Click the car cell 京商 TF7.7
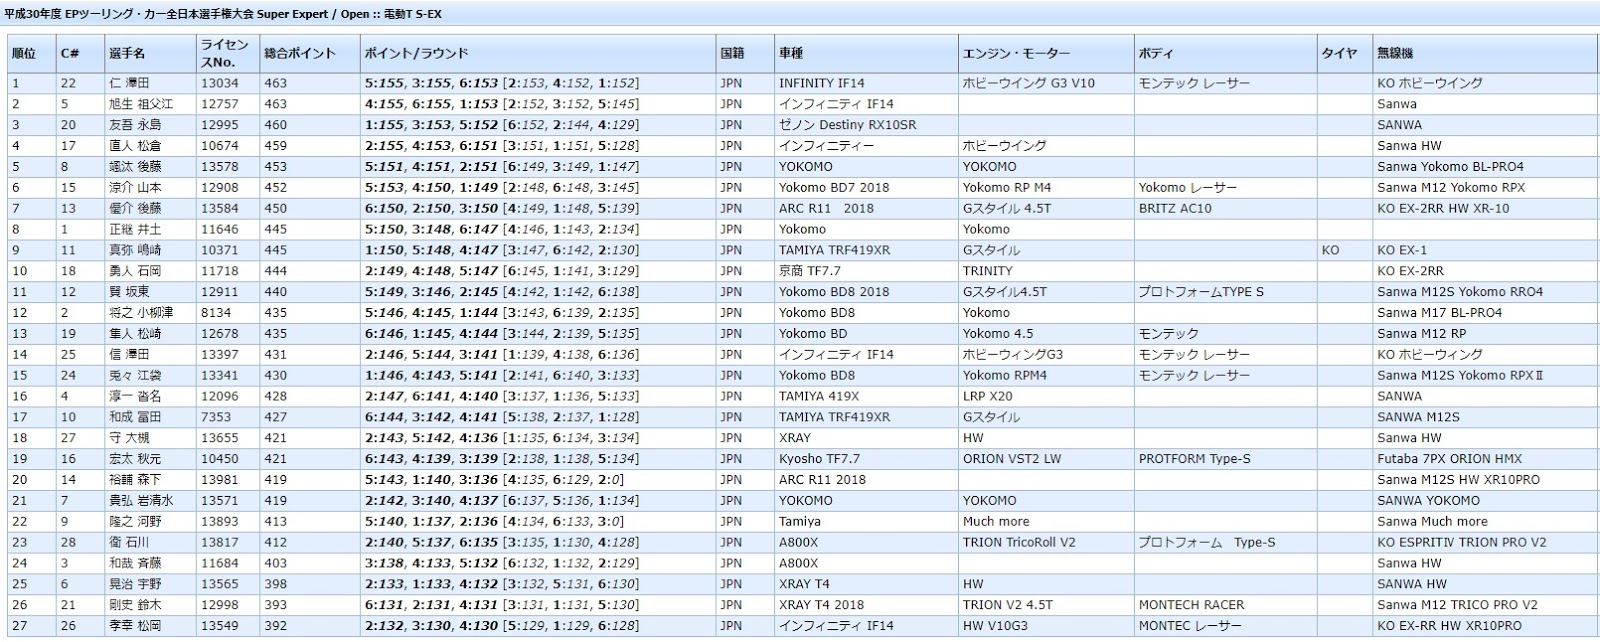 [810, 271]
